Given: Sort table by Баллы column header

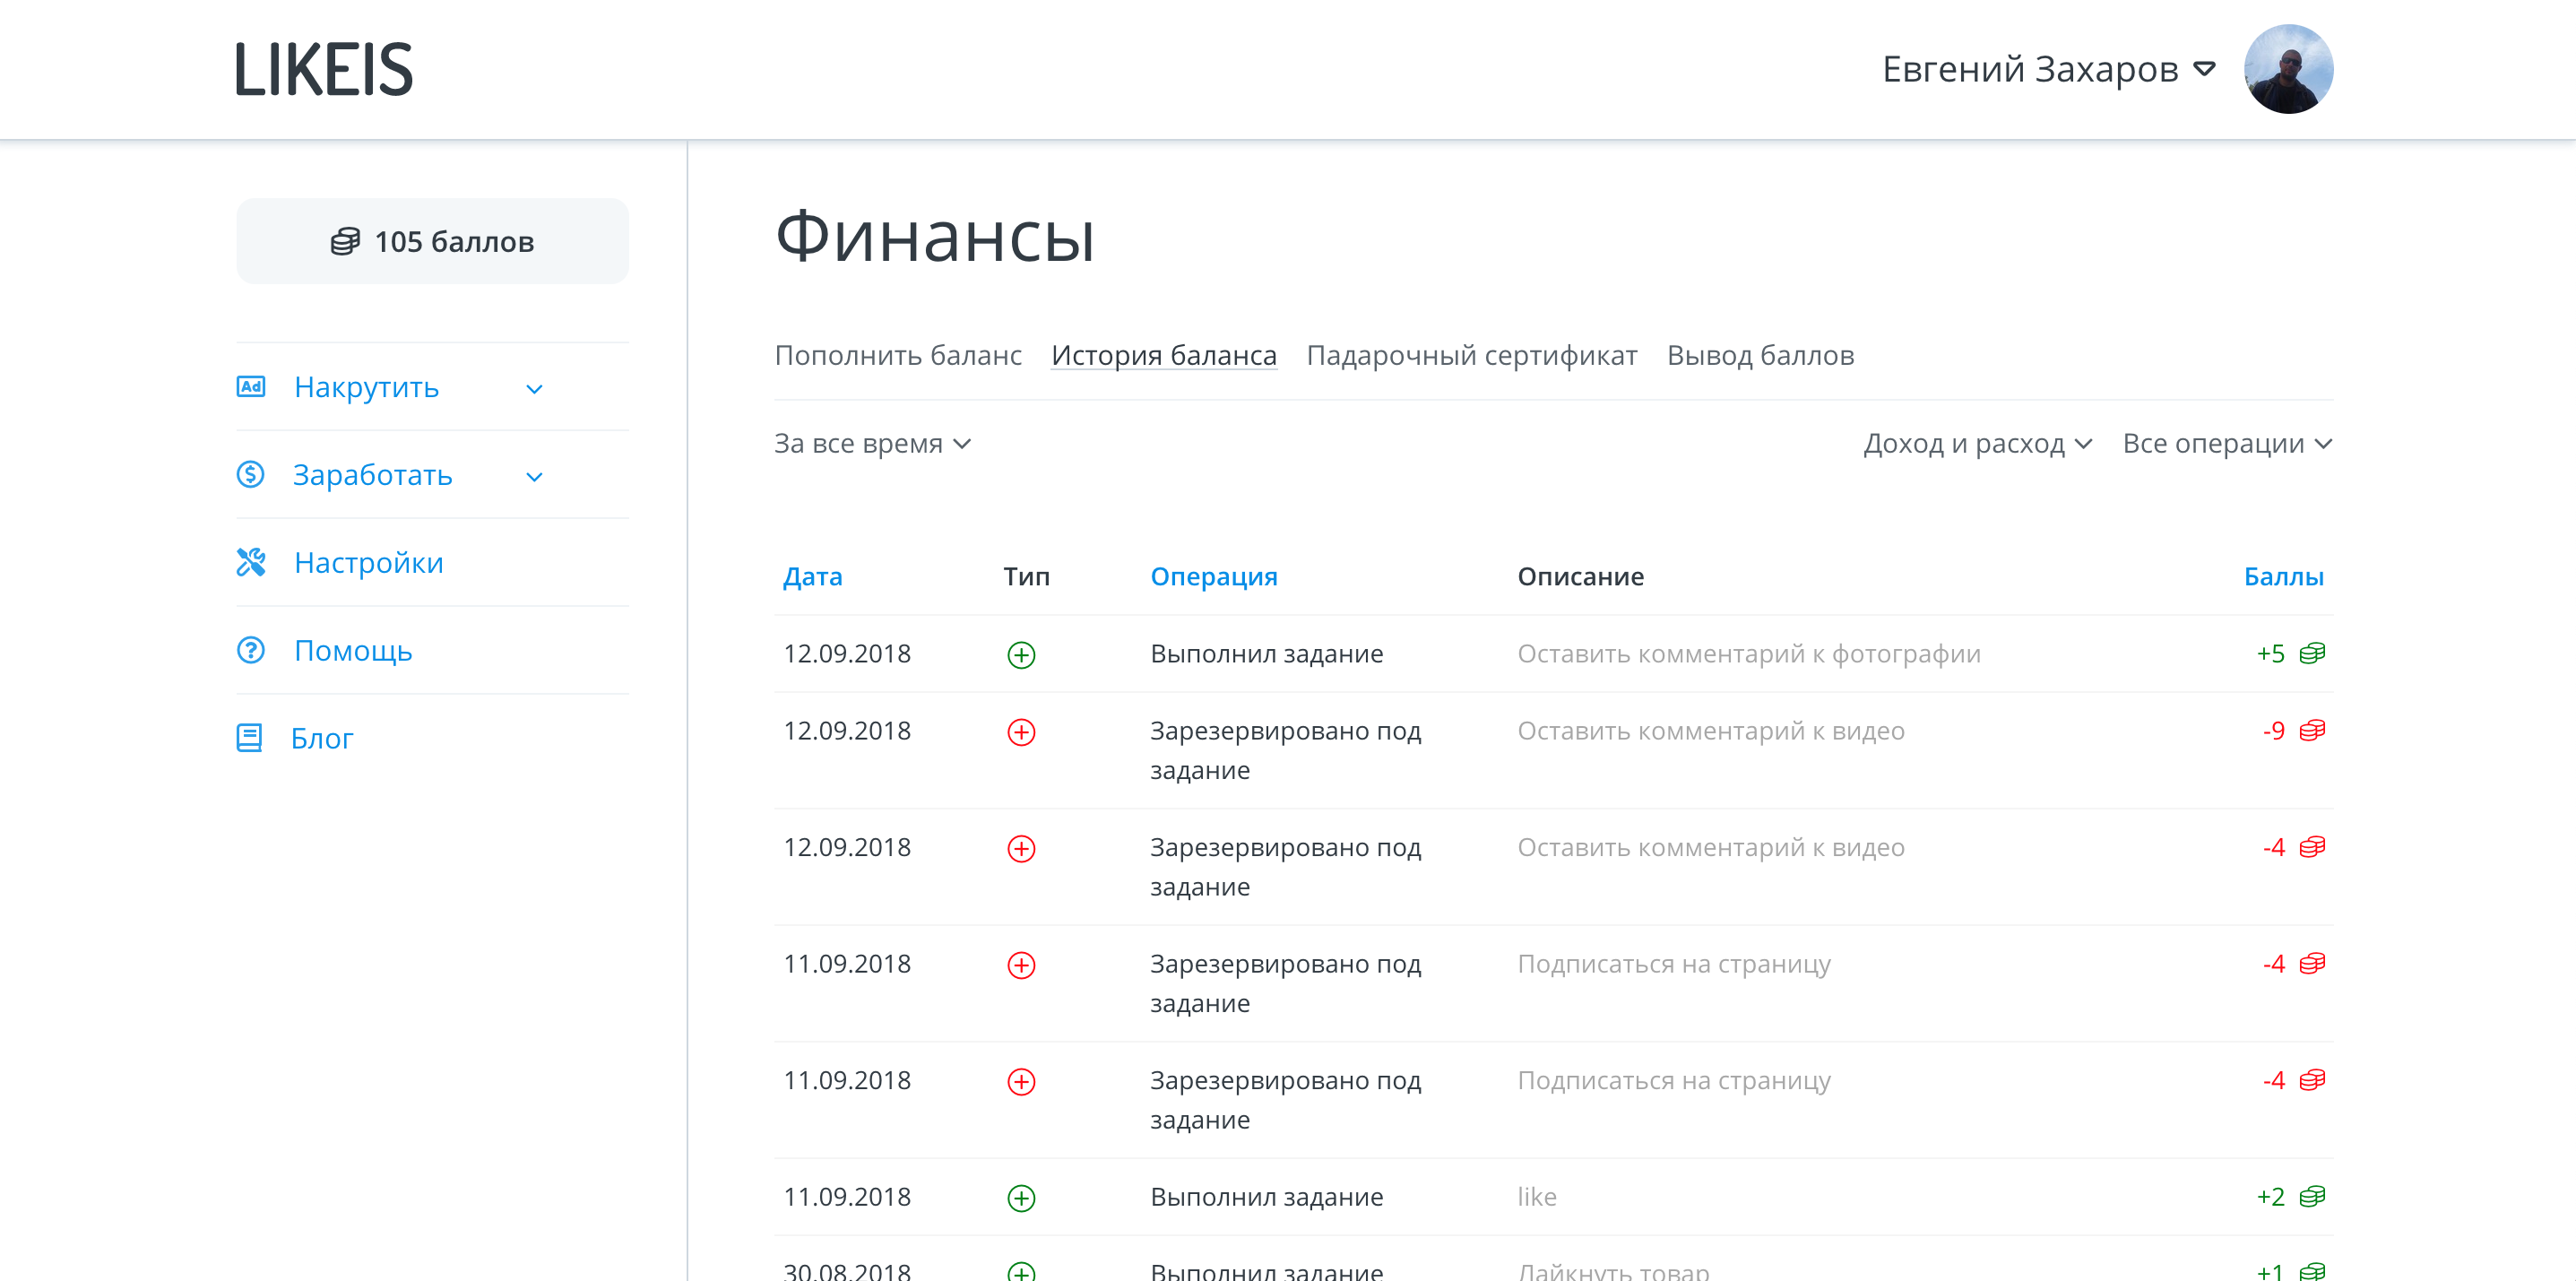Looking at the screenshot, I should (2282, 576).
